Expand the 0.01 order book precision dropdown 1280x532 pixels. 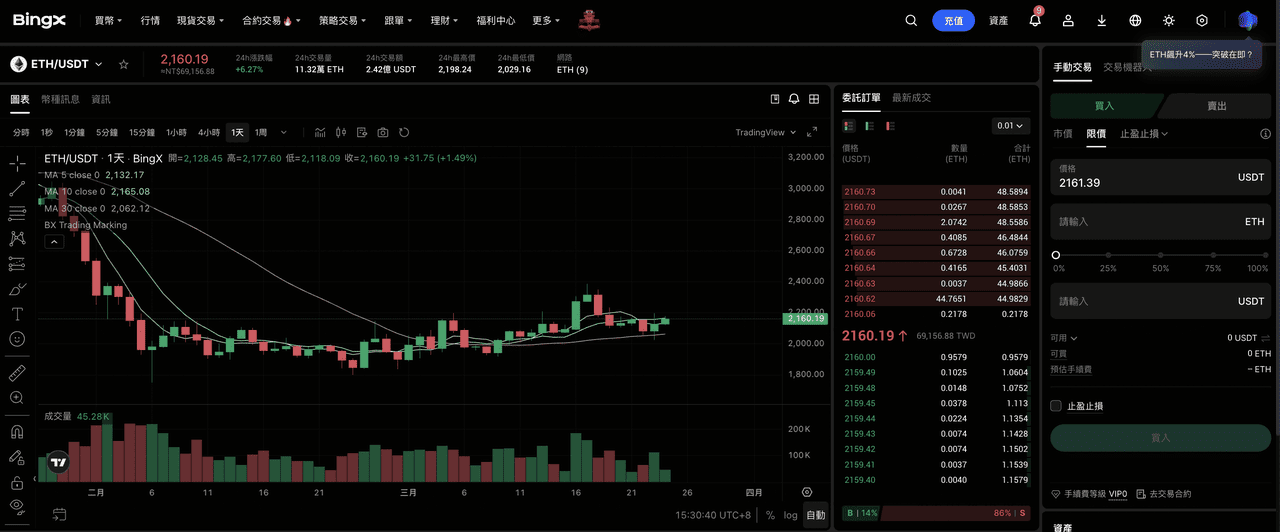click(x=1010, y=126)
